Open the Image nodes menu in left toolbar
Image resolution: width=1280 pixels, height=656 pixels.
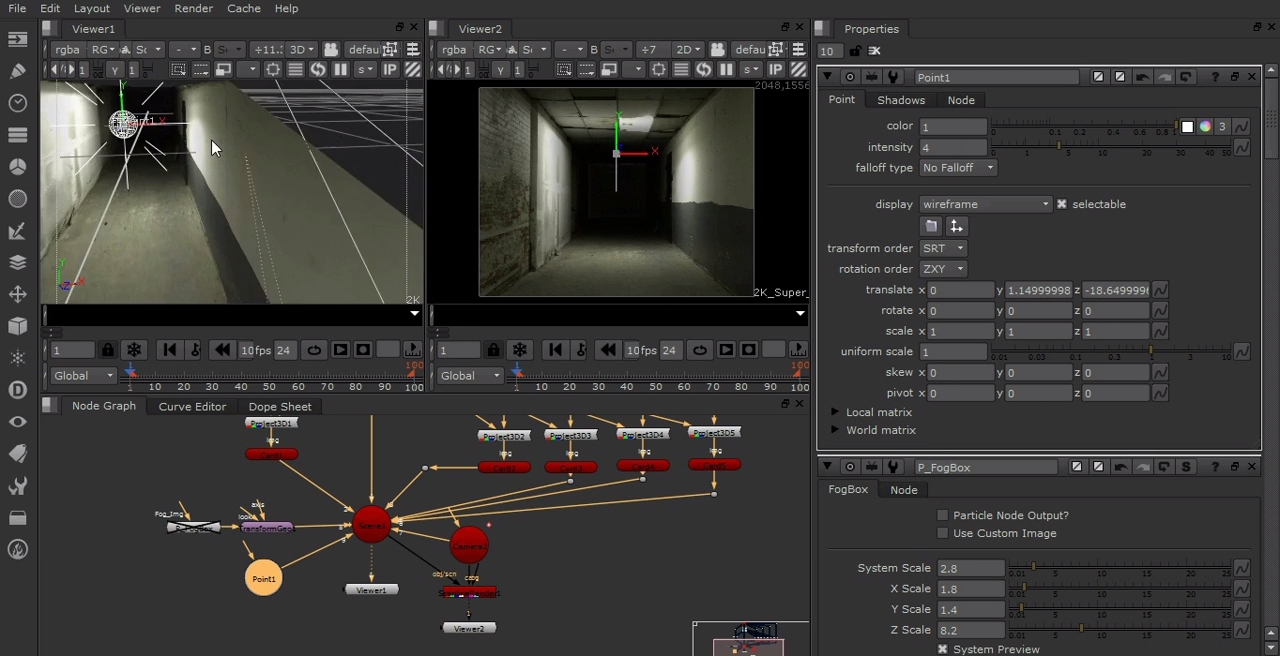17,39
